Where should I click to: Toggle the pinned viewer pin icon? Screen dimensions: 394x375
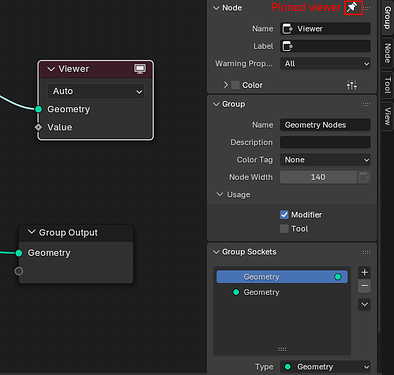(353, 7)
